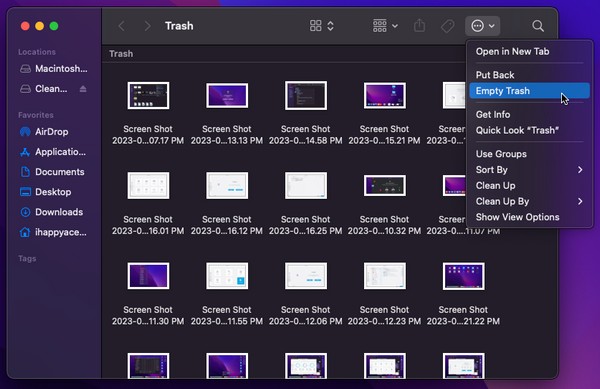Select Screen Shot 14.58 PM thumbnail
Image resolution: width=600 pixels, height=389 pixels.
[x=306, y=95]
